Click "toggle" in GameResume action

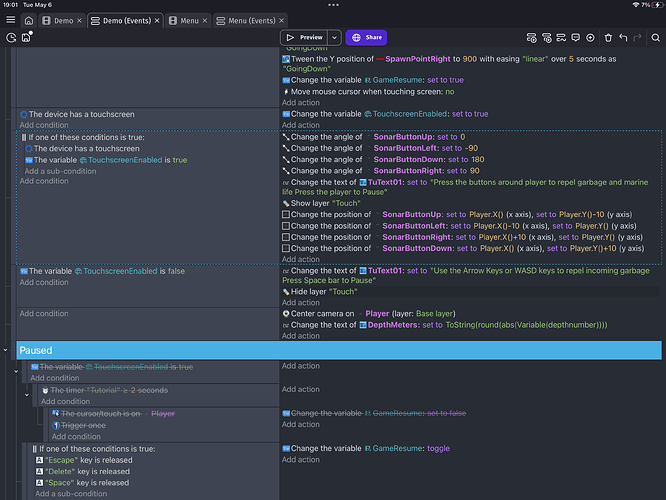438,449
